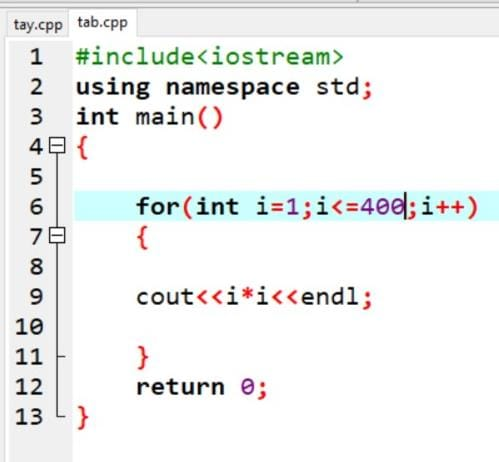Click line number 13 in the gutter
The width and height of the screenshot is (499, 462).
29,417
